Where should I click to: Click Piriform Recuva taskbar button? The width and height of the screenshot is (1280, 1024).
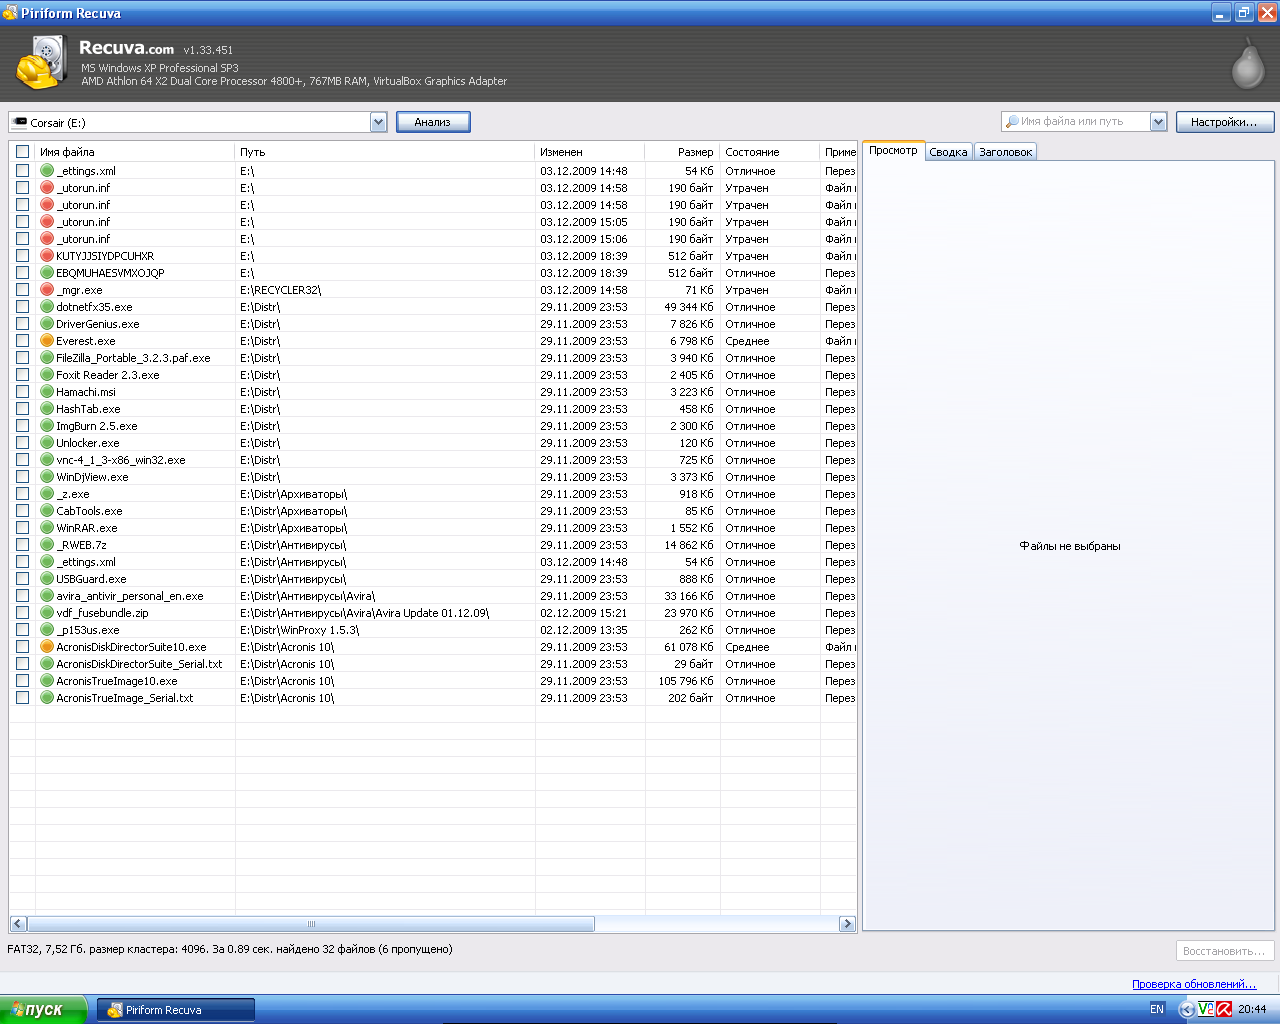176,1010
